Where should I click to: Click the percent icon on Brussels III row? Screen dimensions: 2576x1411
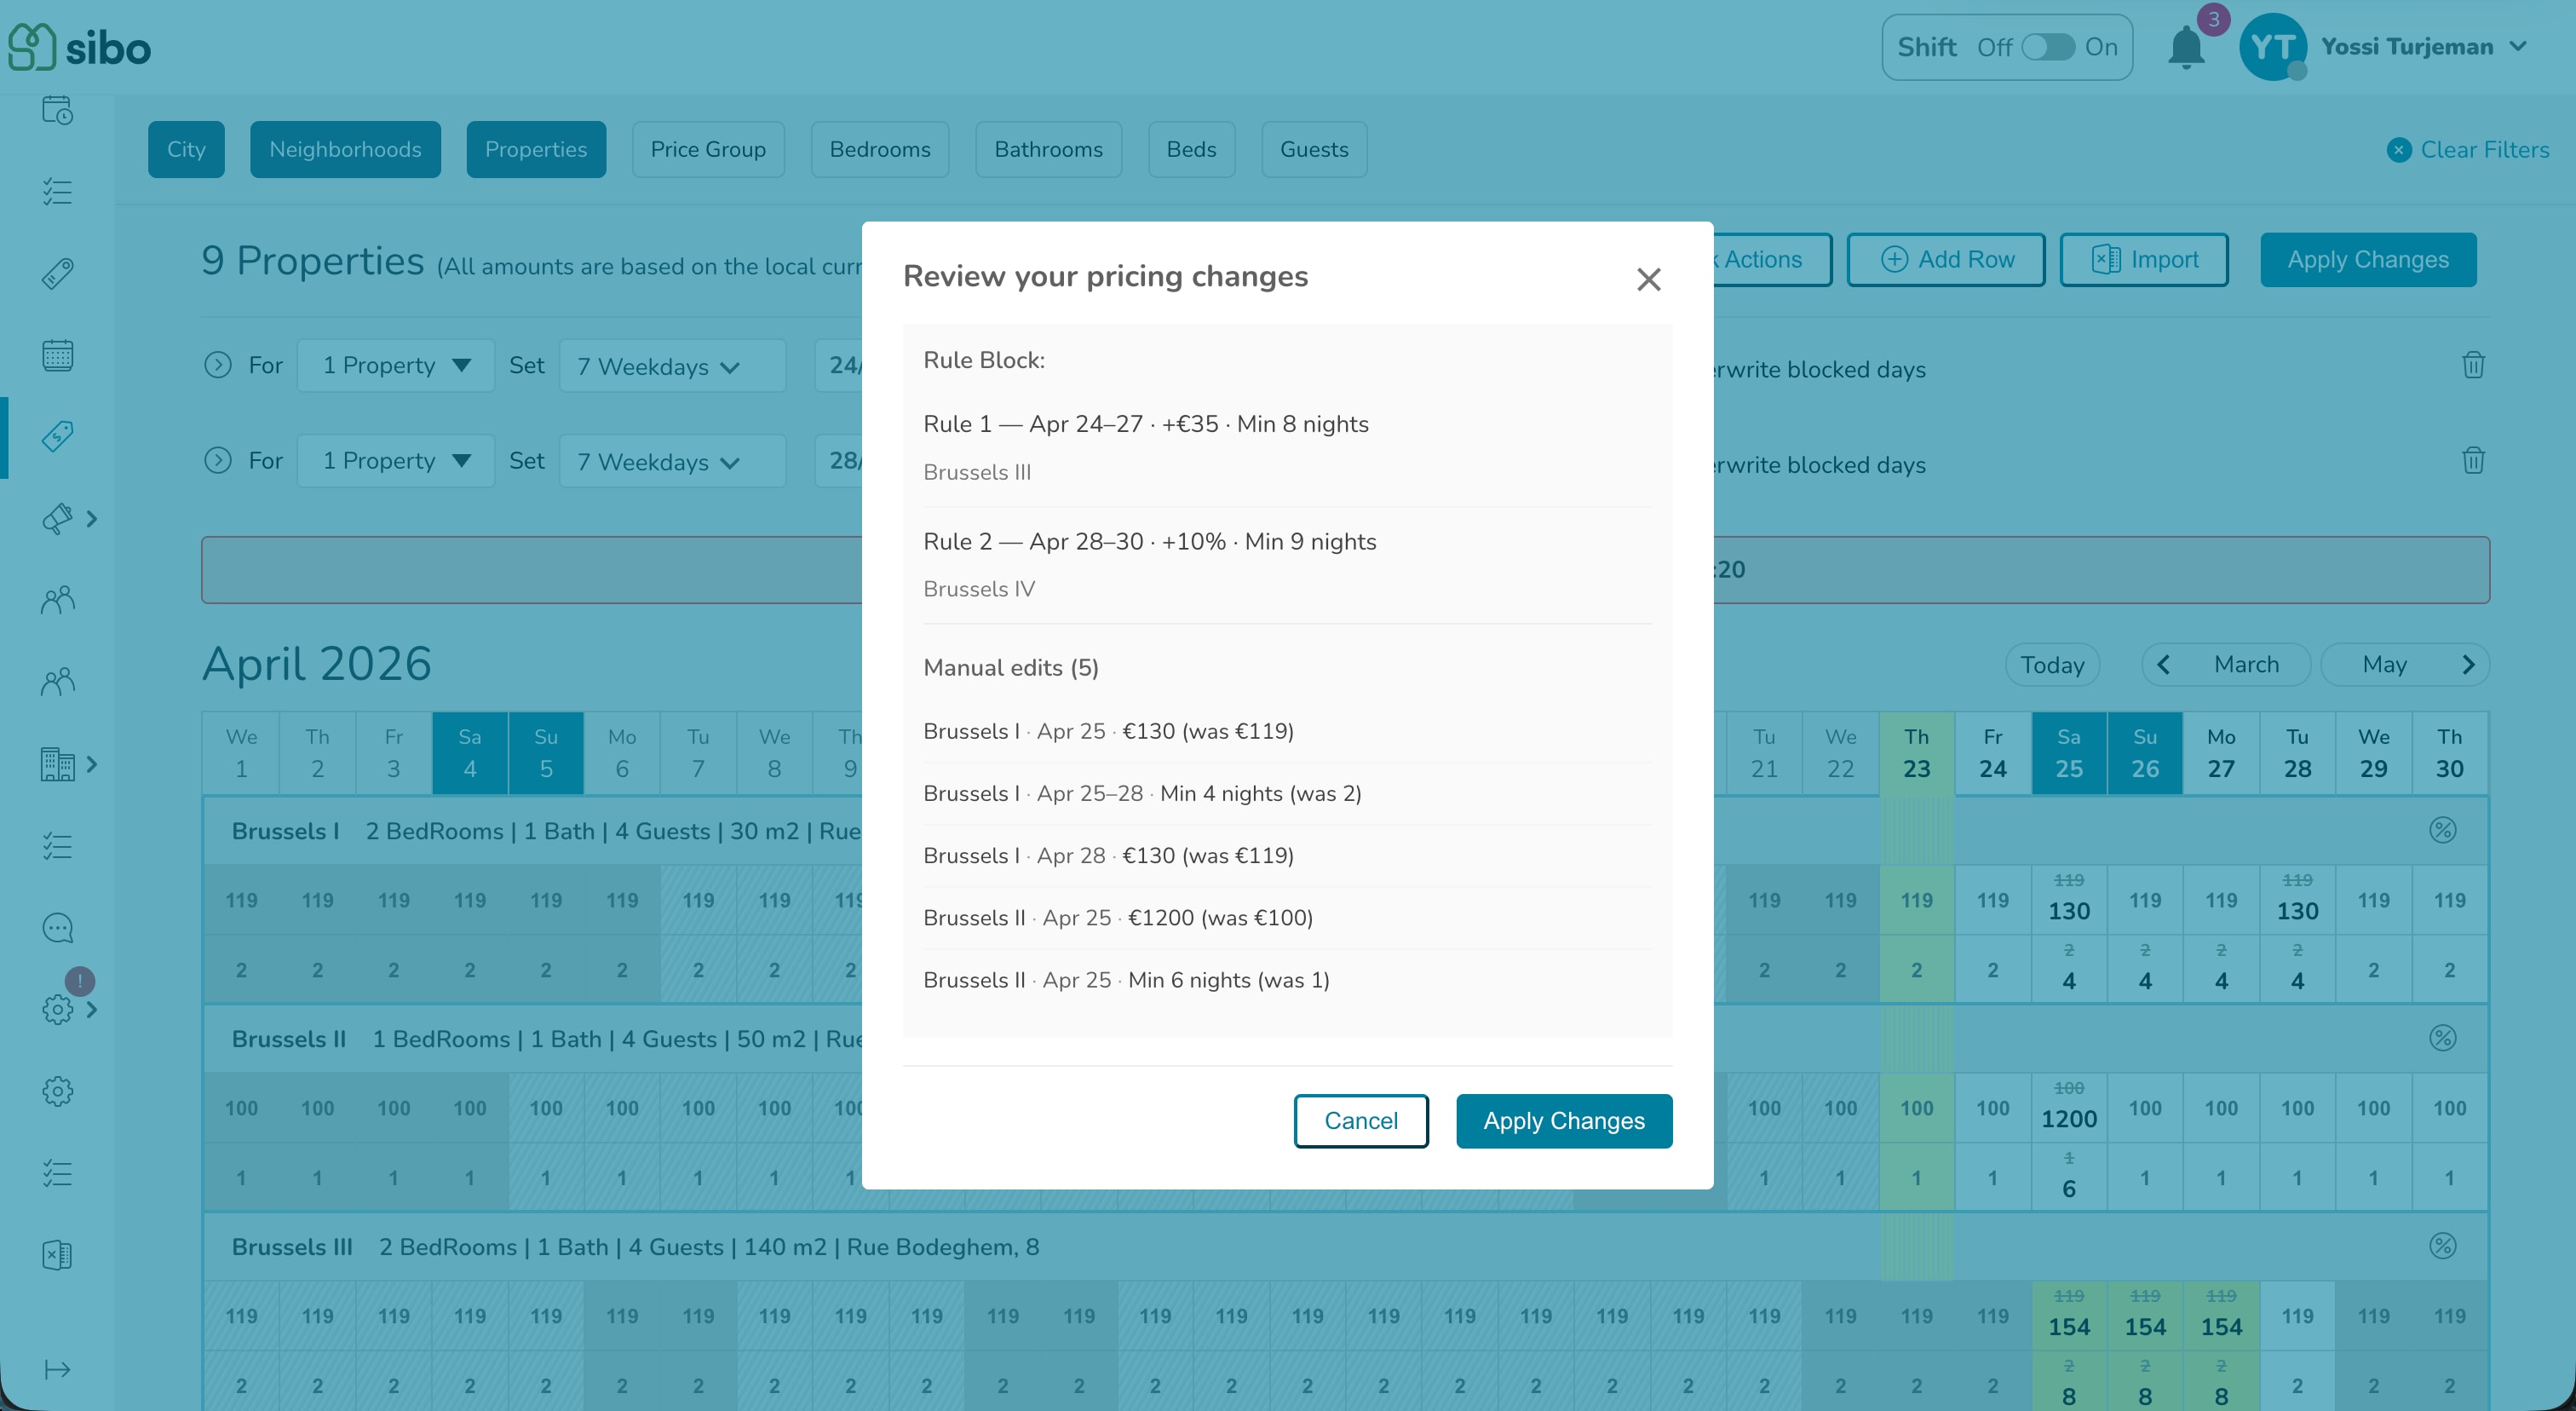point(2442,1246)
